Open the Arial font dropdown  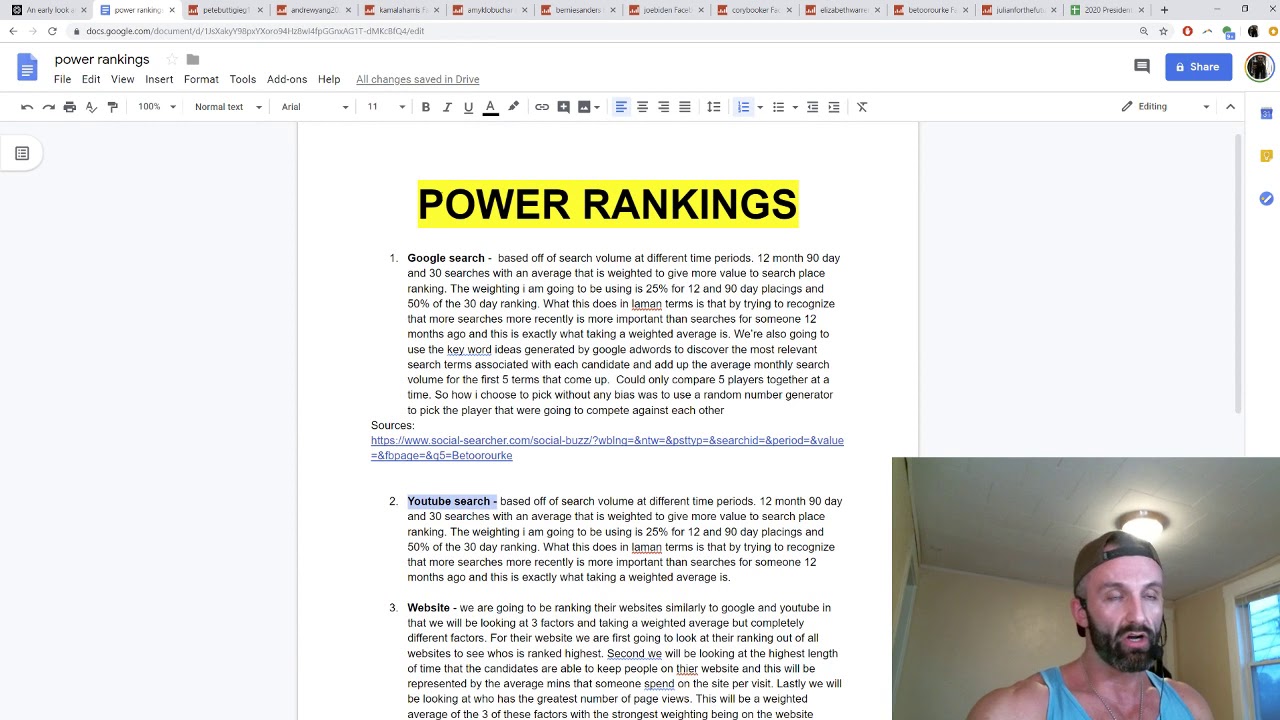point(315,107)
